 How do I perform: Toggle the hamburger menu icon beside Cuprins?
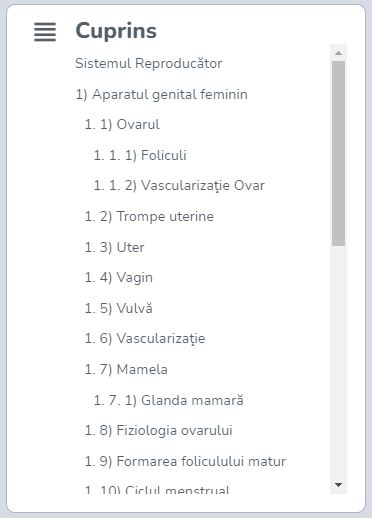(45, 32)
